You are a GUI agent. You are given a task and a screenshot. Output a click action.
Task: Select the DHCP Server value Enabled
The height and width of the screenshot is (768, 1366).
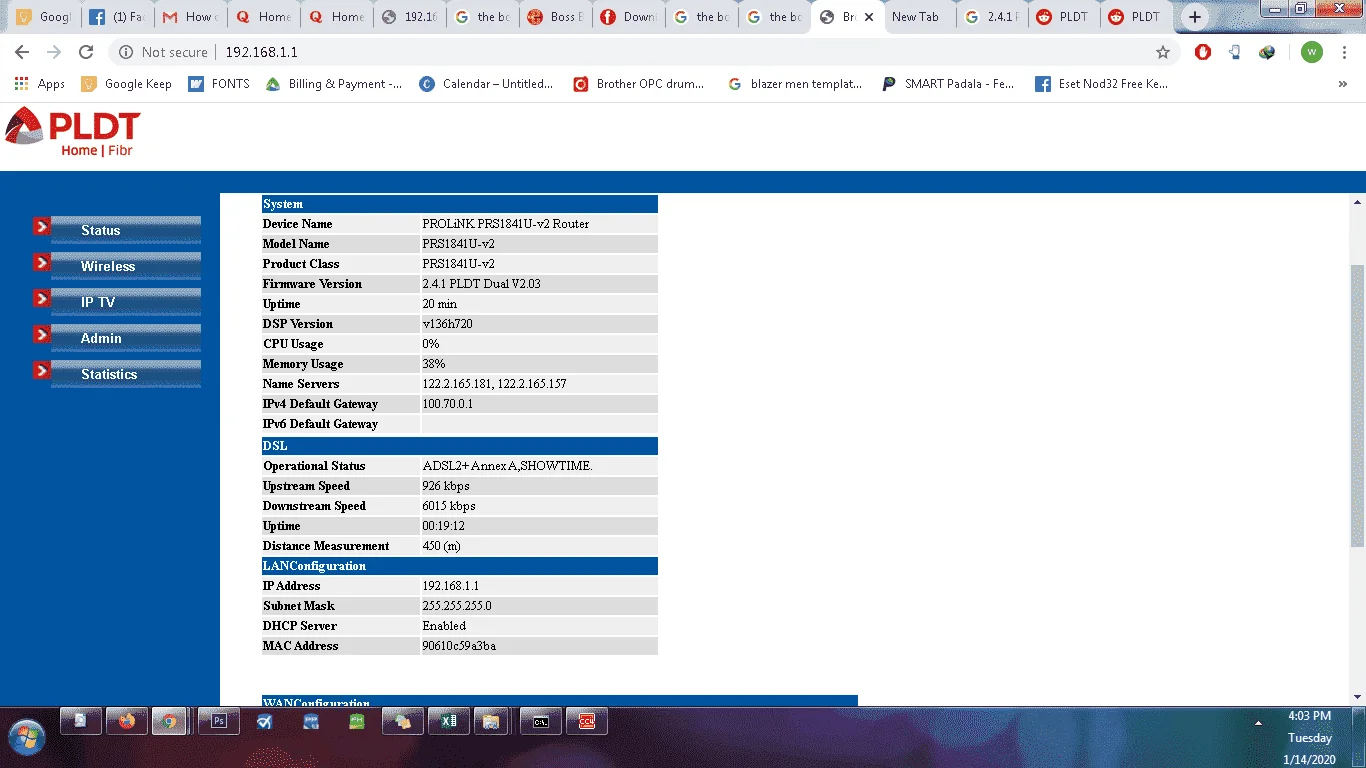[444, 626]
